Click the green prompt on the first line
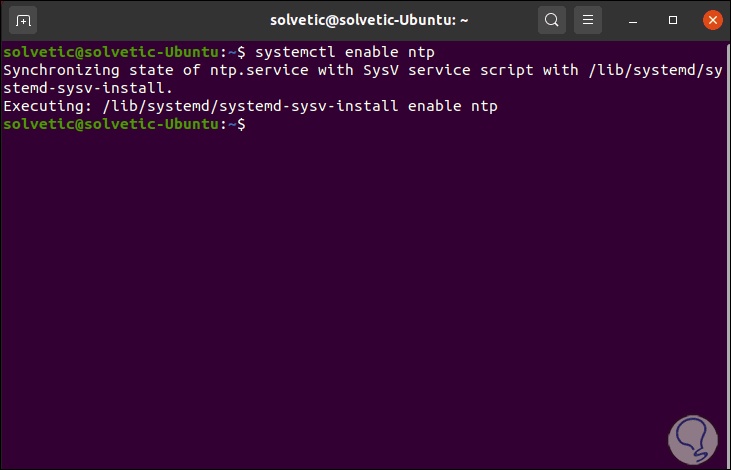Image resolution: width=731 pixels, height=470 pixels. point(120,52)
